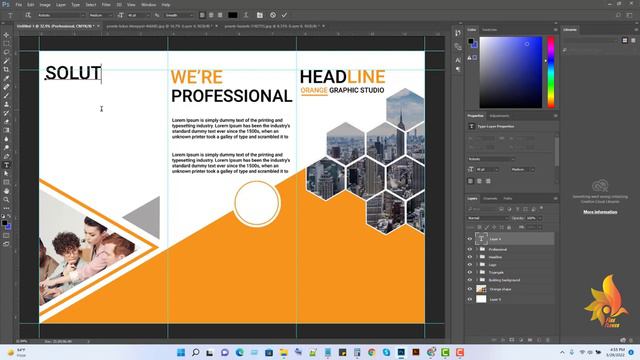Cancel current text edits
The height and width of the screenshot is (360, 640).
tap(273, 15)
